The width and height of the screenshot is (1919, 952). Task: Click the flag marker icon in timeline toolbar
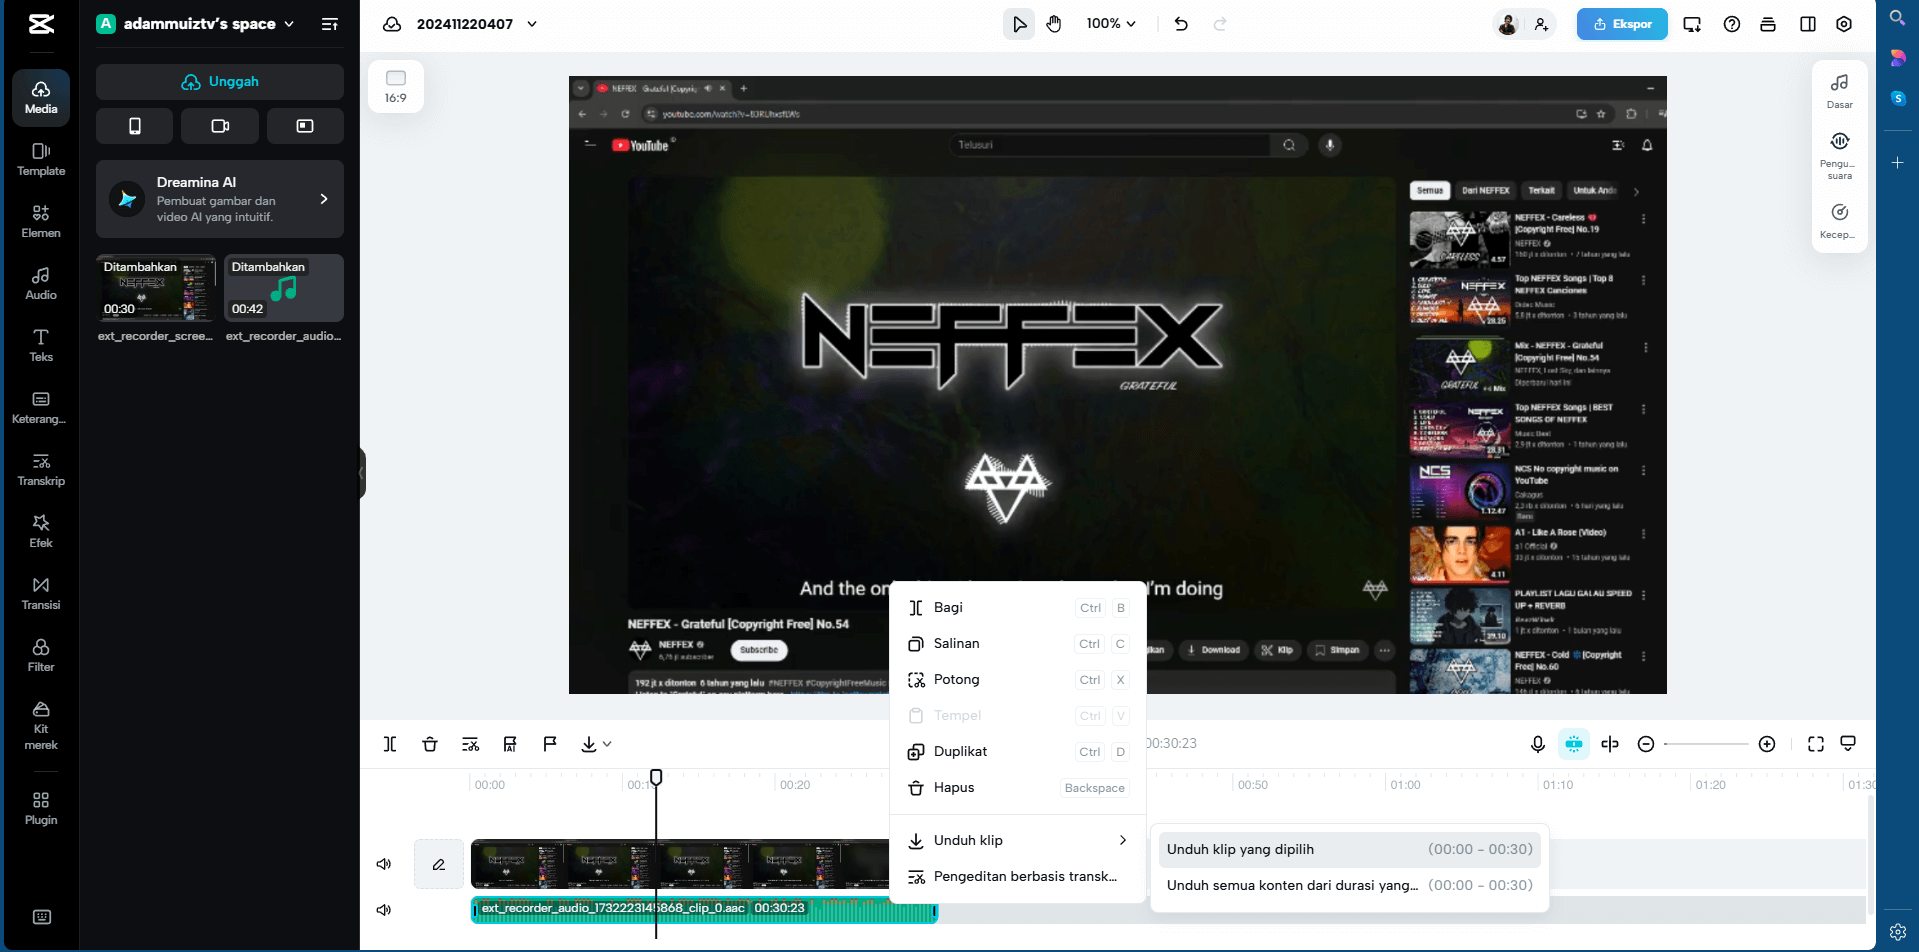point(550,744)
